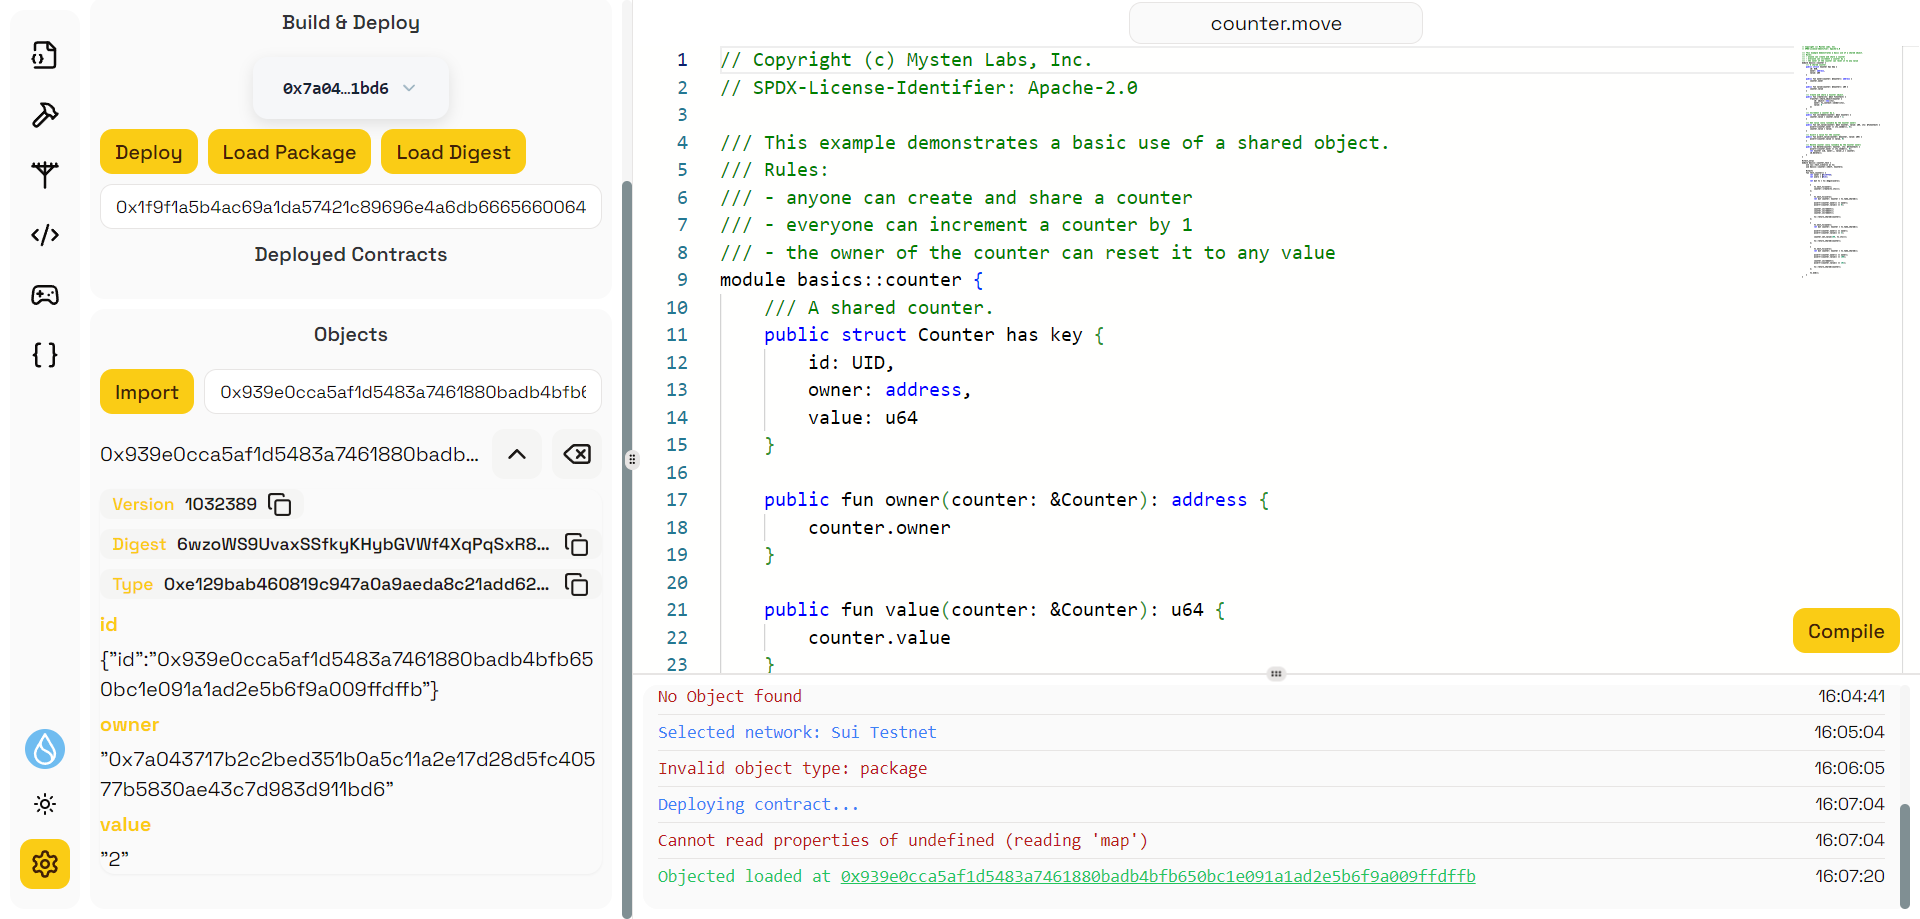Open the build hammer sidebar icon
The width and height of the screenshot is (1920, 919).
45,115
